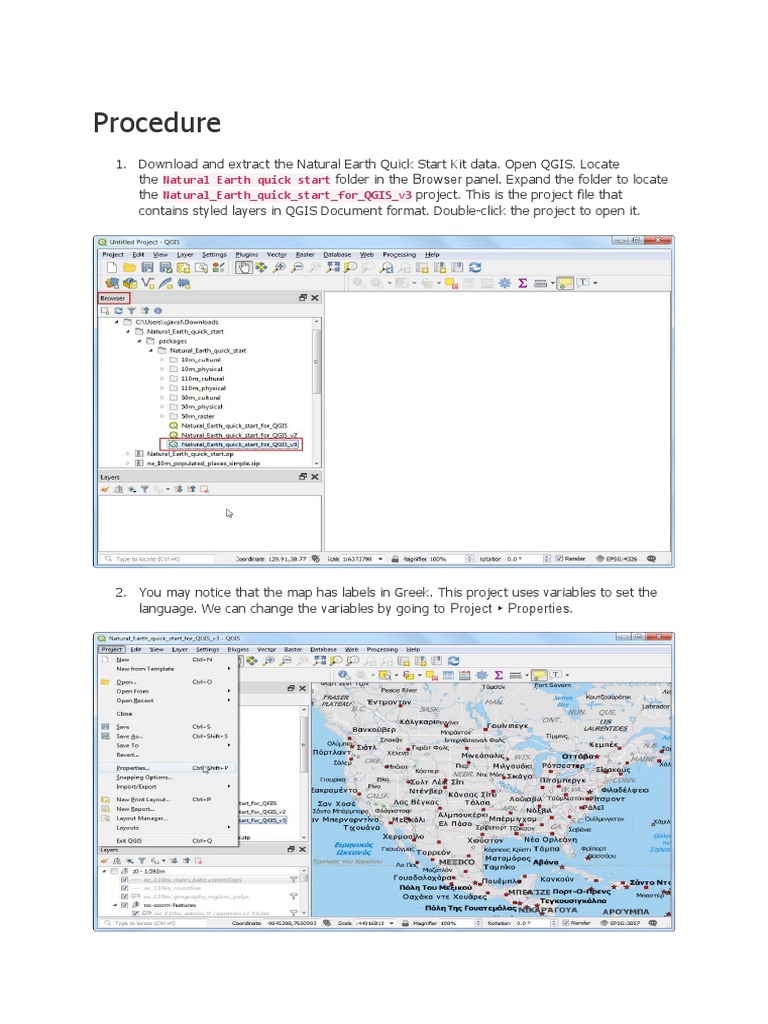Click Save Project icon in upper QGIS toolbar
Screen dimensions: 768x1024
(x=148, y=267)
